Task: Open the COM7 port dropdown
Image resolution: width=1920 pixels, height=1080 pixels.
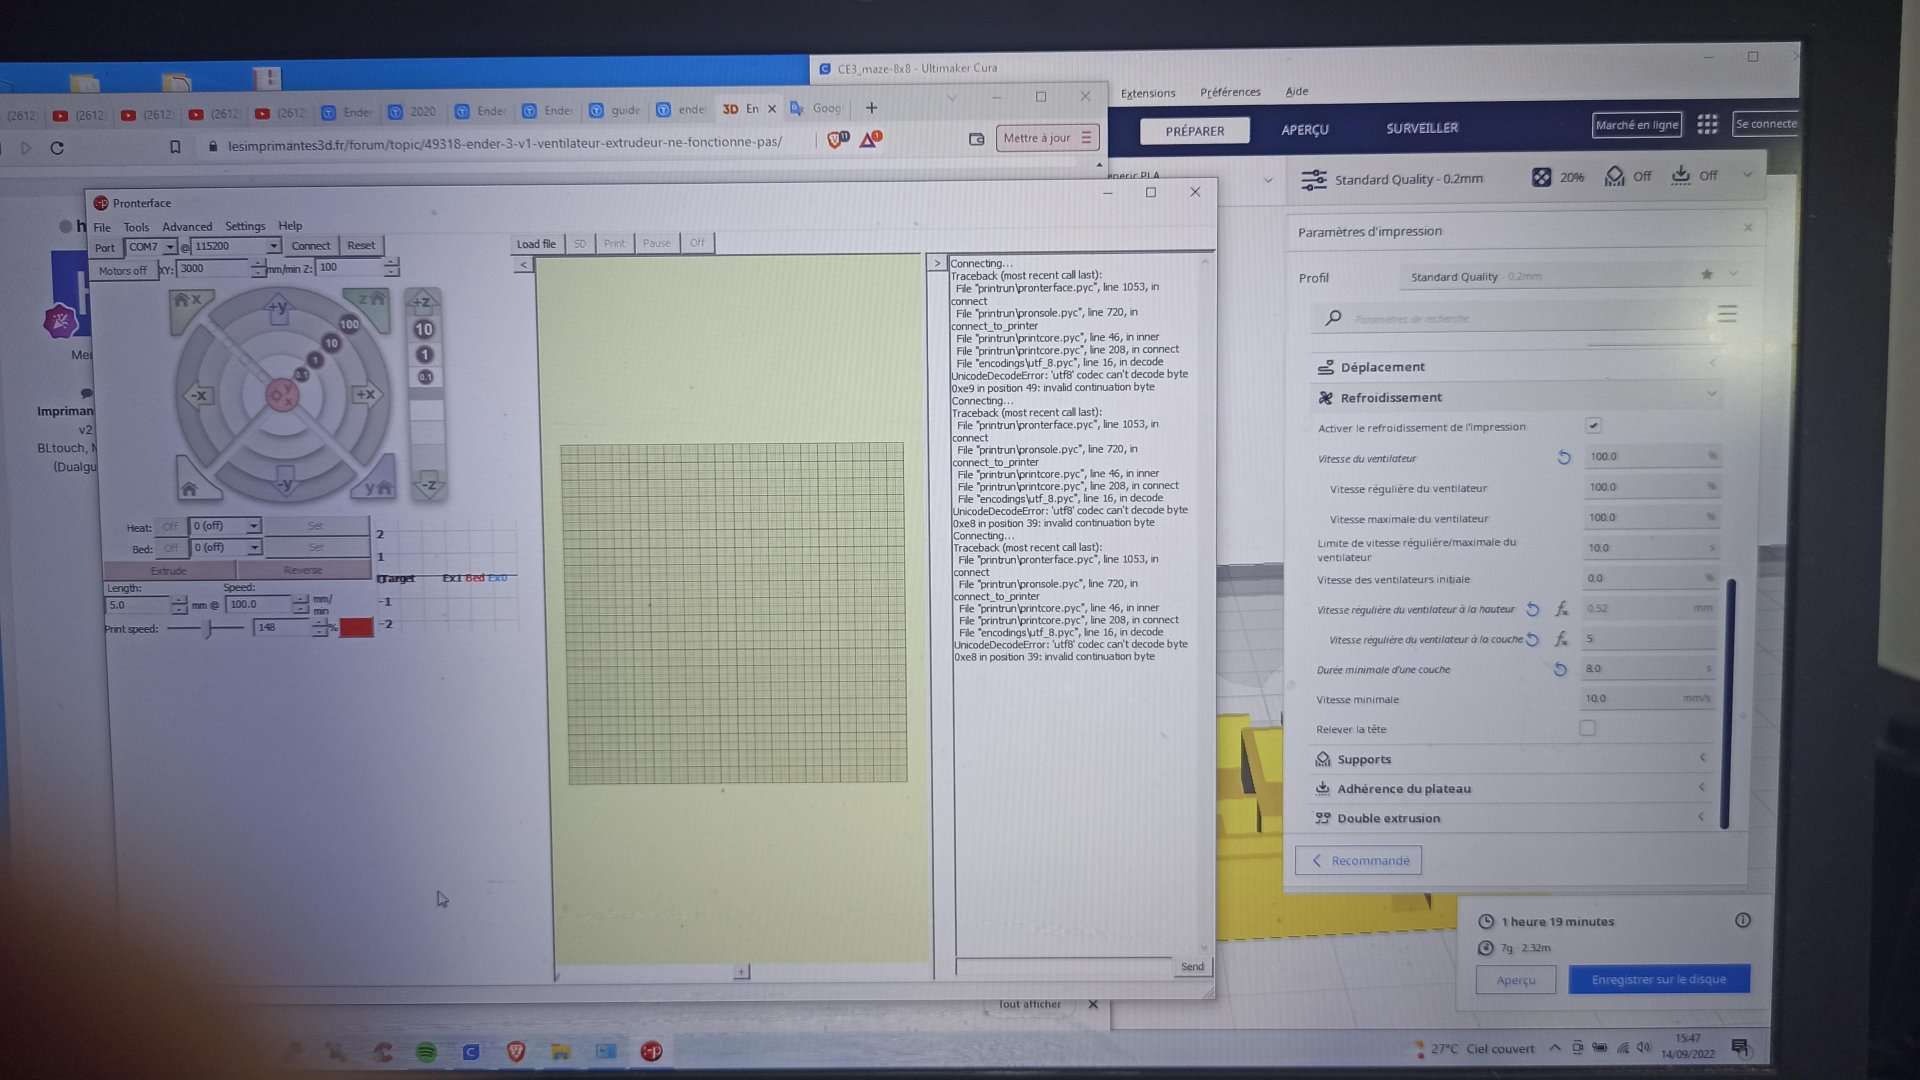Action: click(x=170, y=247)
